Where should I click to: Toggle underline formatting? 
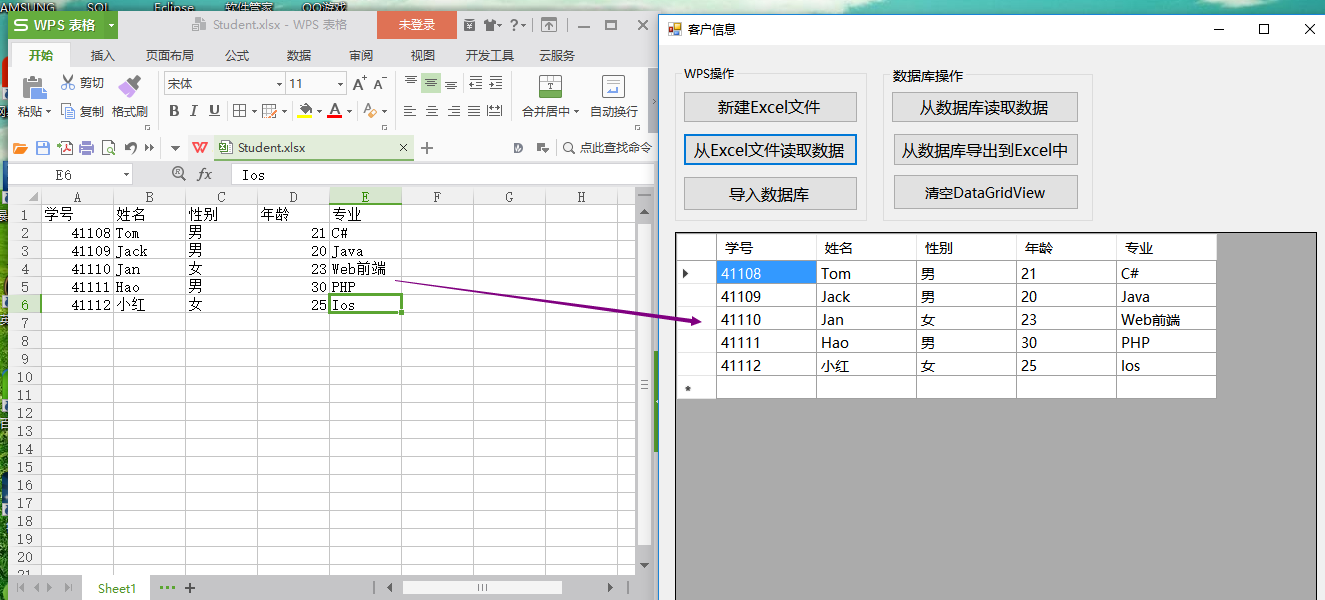(x=213, y=111)
